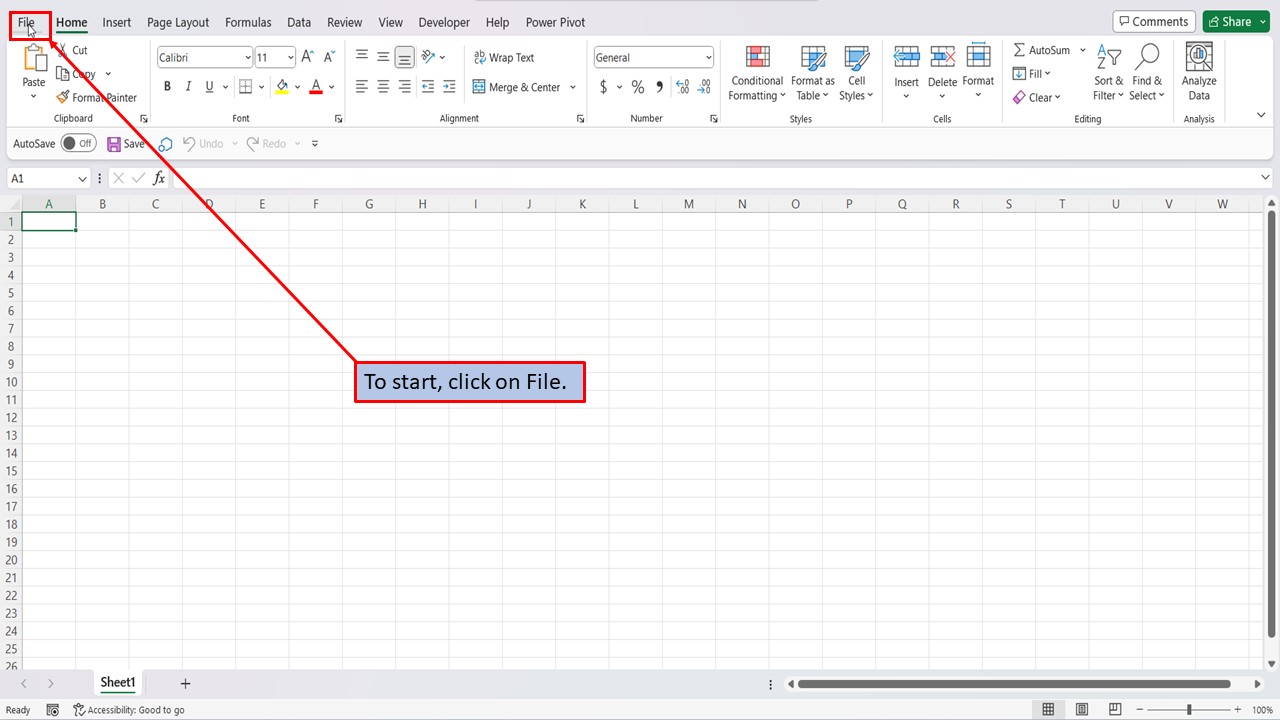The width and height of the screenshot is (1280, 720).
Task: Toggle Wrap Text
Action: pyautogui.click(x=504, y=57)
